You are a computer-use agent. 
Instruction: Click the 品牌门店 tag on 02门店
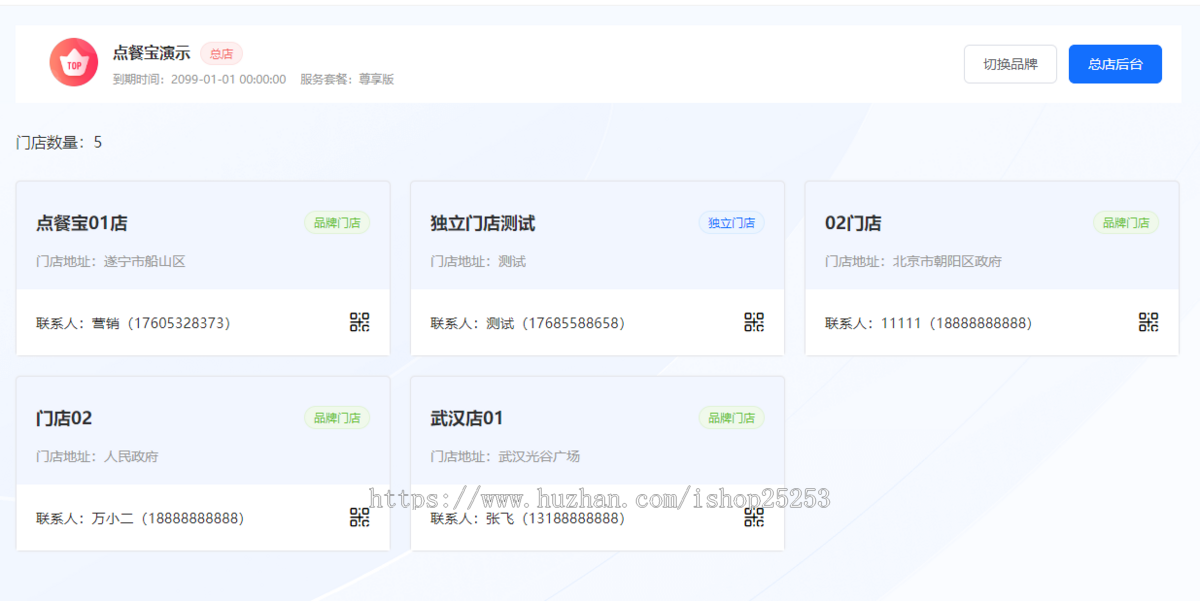pos(1125,223)
